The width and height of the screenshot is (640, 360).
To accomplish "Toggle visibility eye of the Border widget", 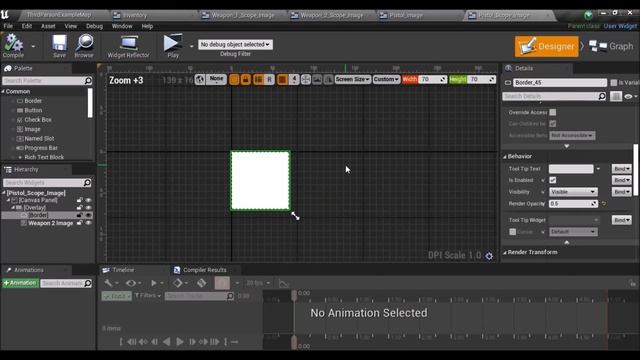I will click(88, 215).
